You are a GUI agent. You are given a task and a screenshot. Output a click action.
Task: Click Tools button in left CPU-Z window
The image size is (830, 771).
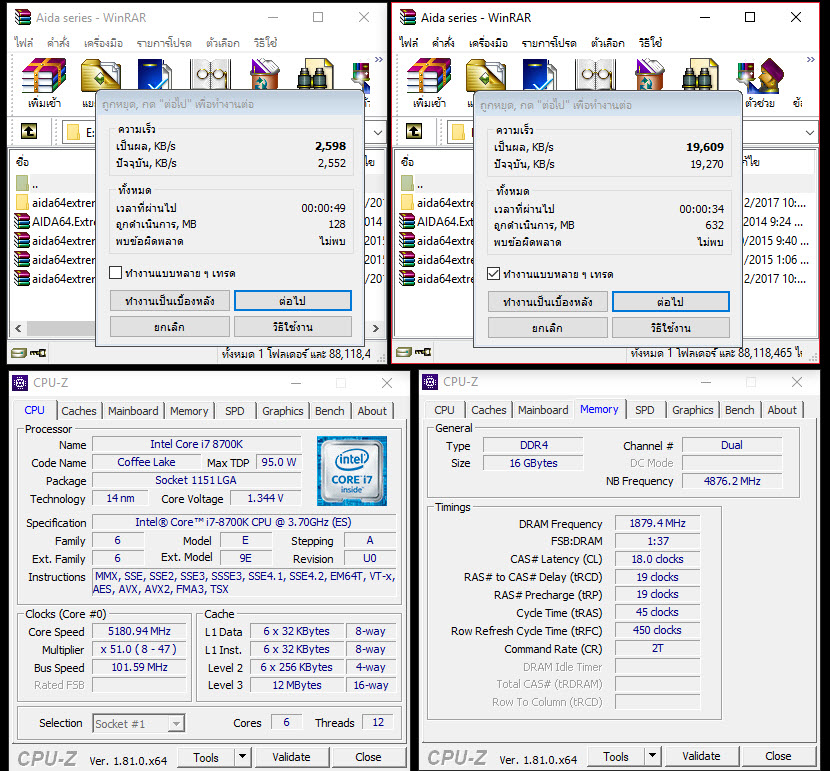tap(206, 757)
